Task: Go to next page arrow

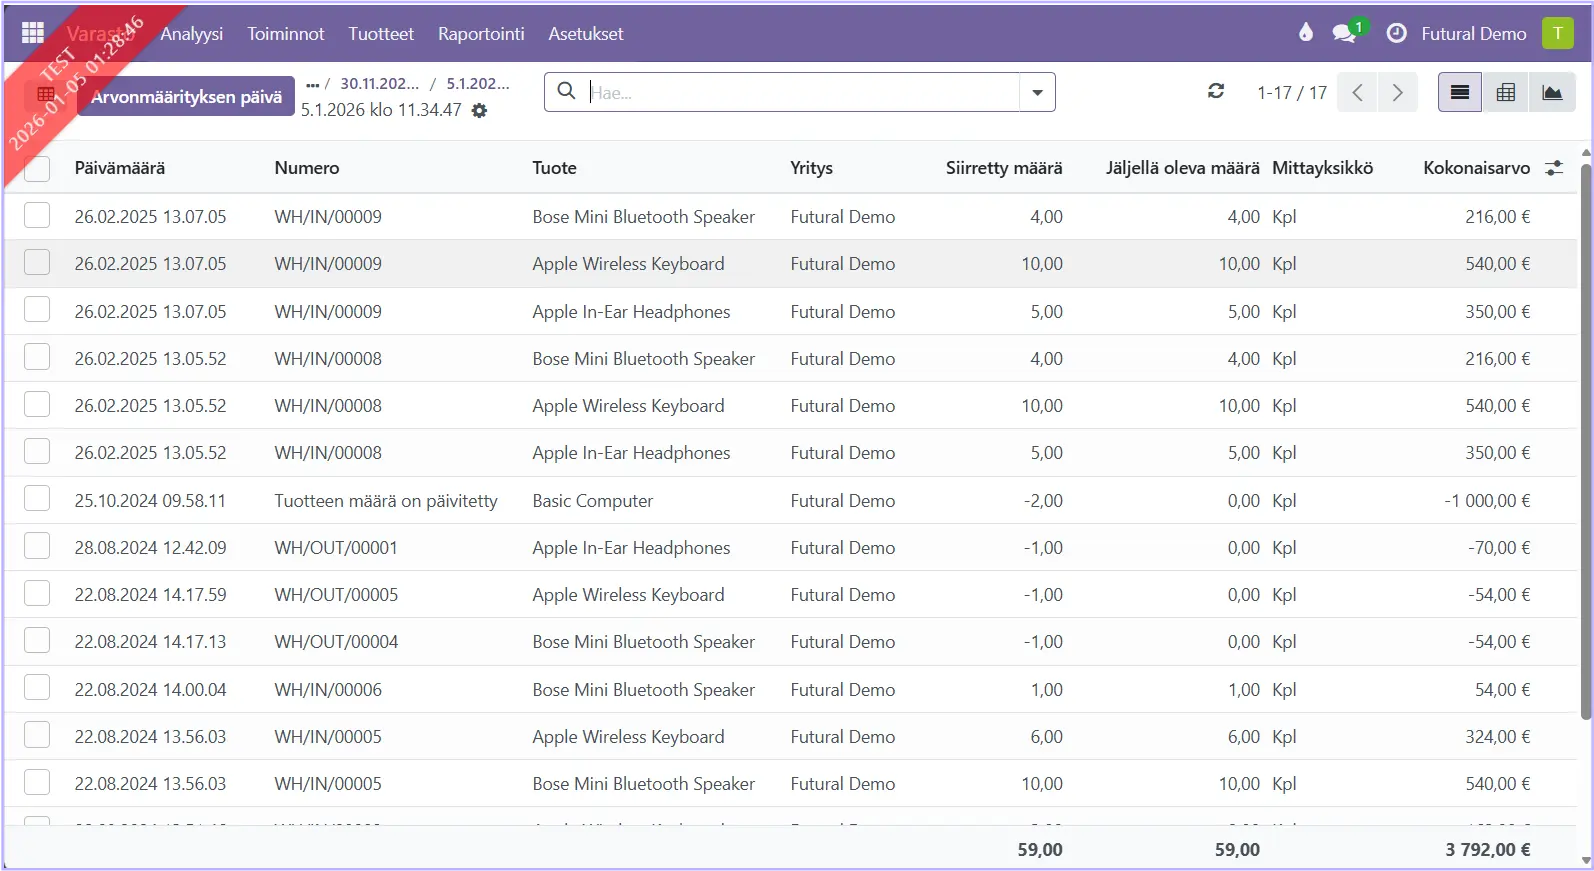Action: (1397, 93)
